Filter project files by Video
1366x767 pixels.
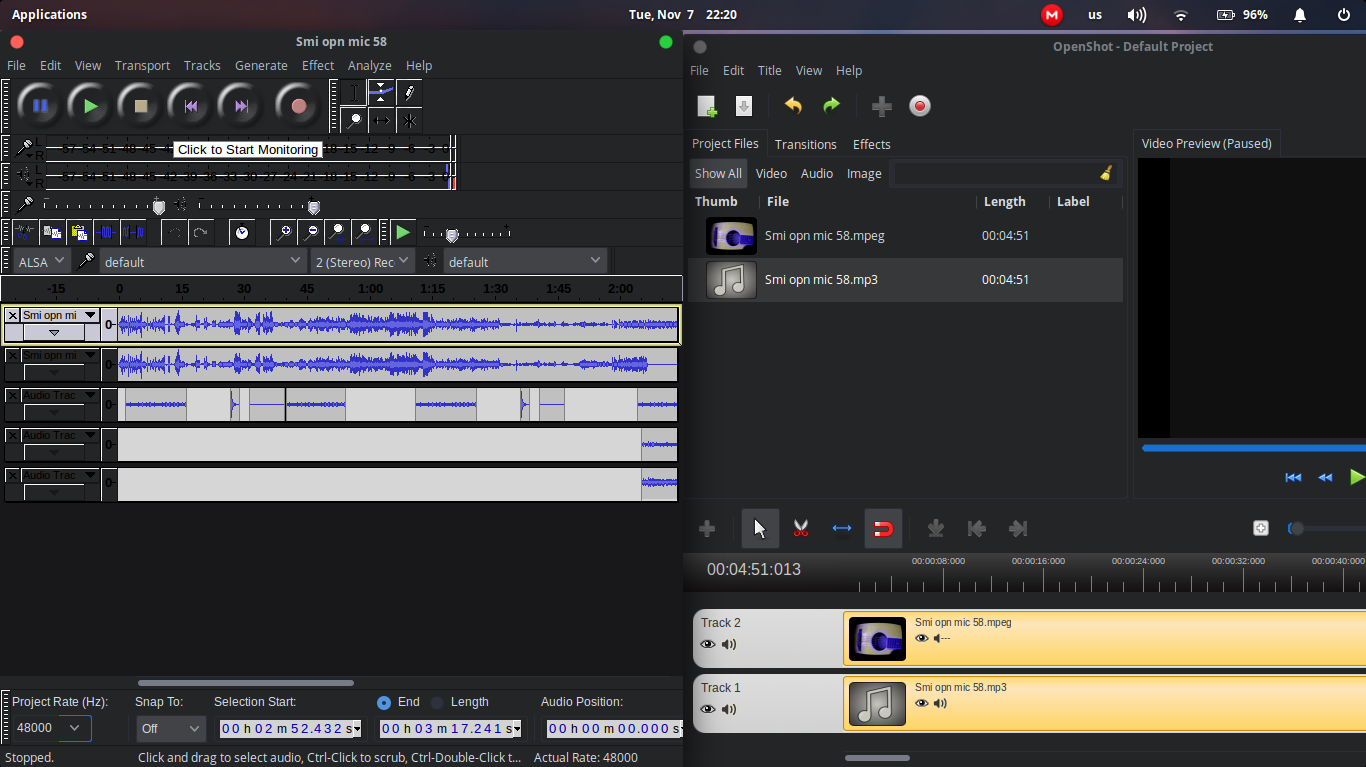tap(771, 173)
